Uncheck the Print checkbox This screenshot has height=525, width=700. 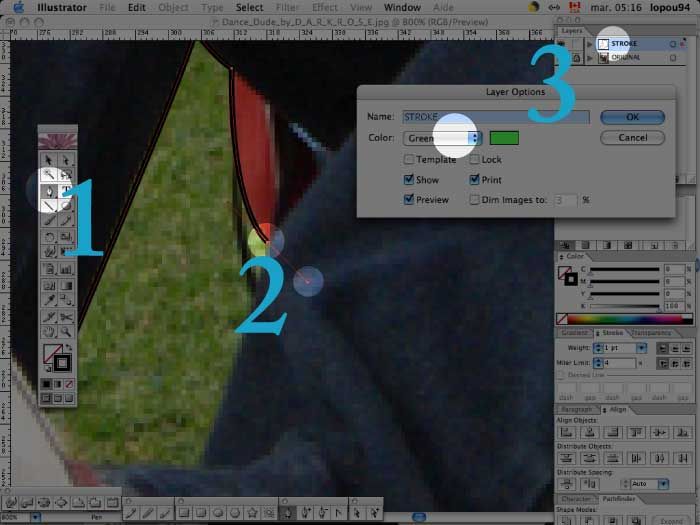(474, 180)
